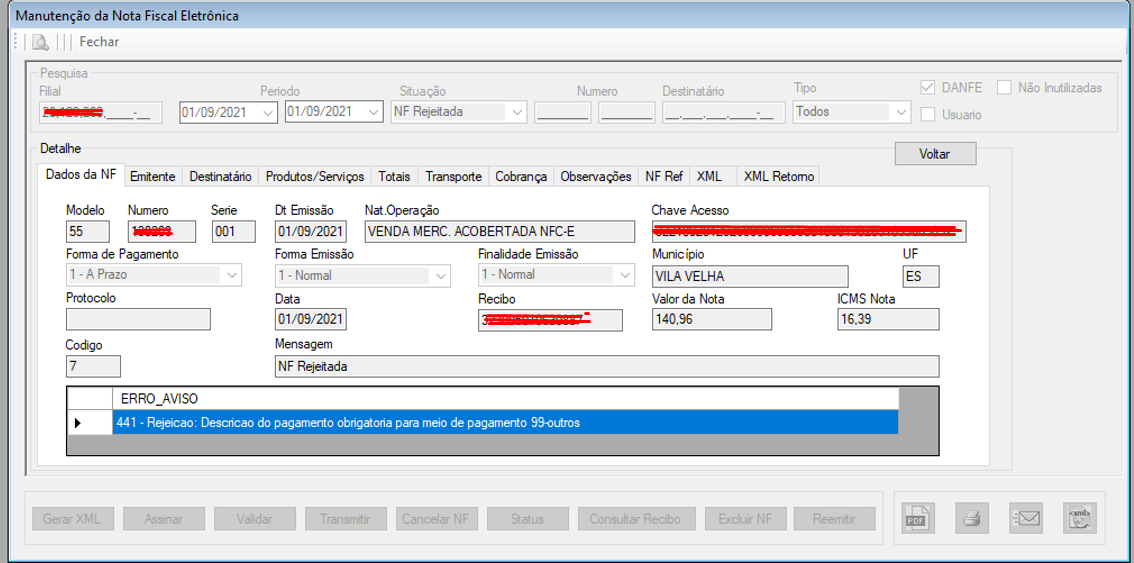Click the Recibo field
Screen dimensions: 1134x563
click(550, 320)
